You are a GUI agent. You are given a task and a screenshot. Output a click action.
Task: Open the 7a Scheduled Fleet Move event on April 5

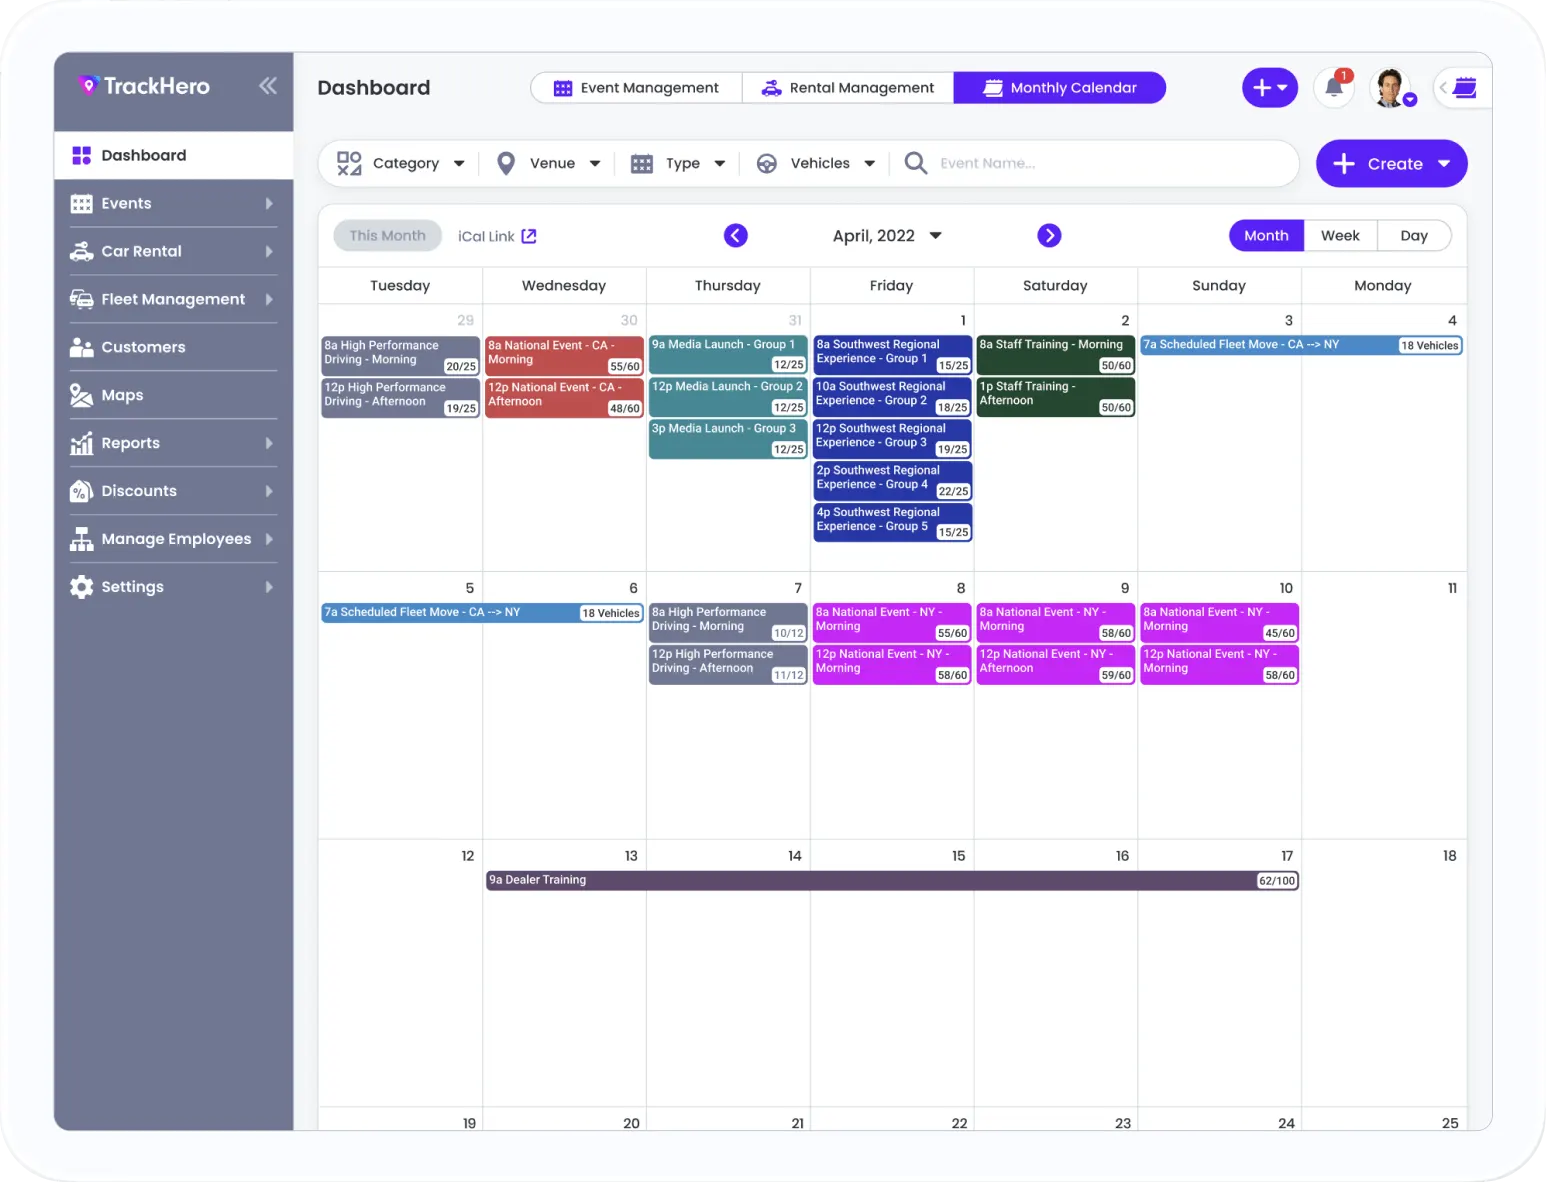click(482, 612)
